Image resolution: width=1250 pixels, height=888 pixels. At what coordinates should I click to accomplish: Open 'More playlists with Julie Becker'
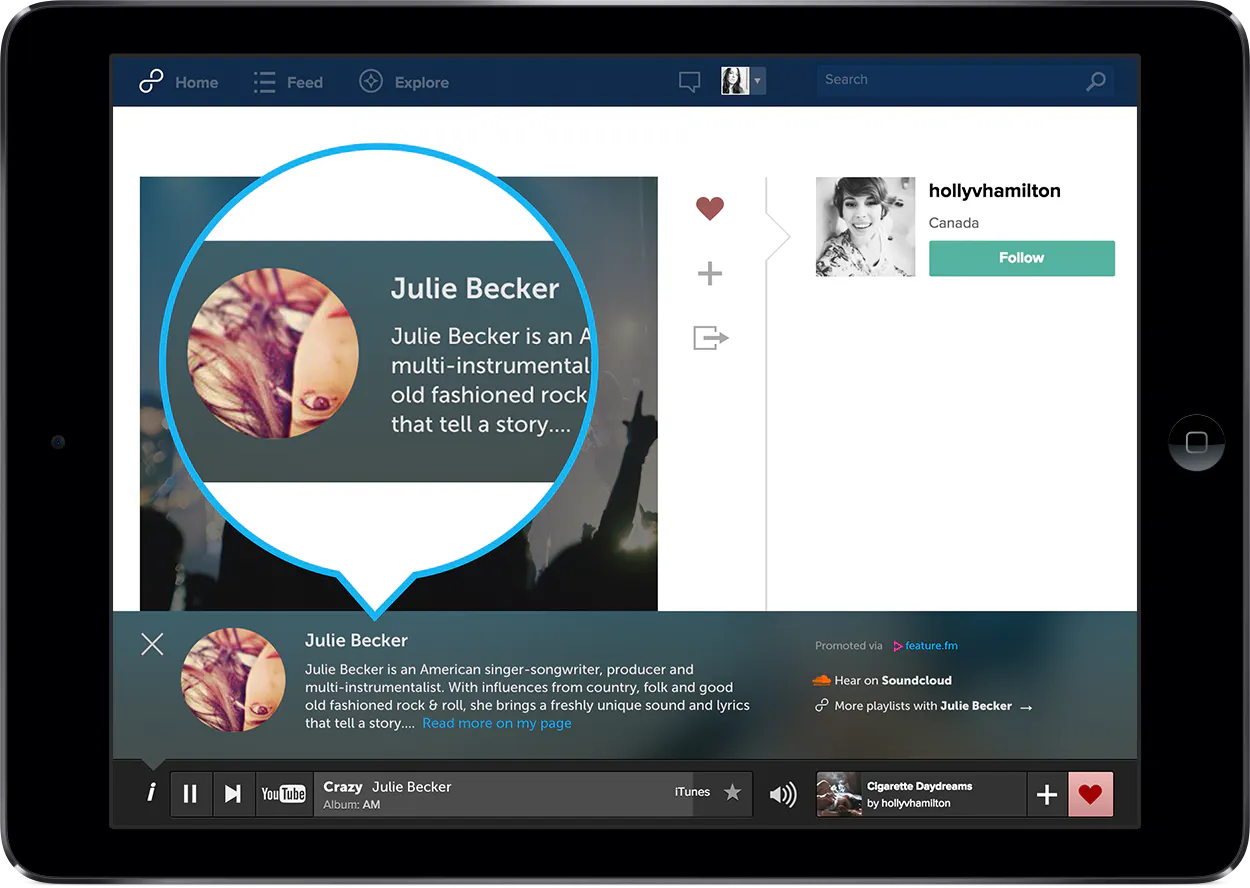point(923,706)
